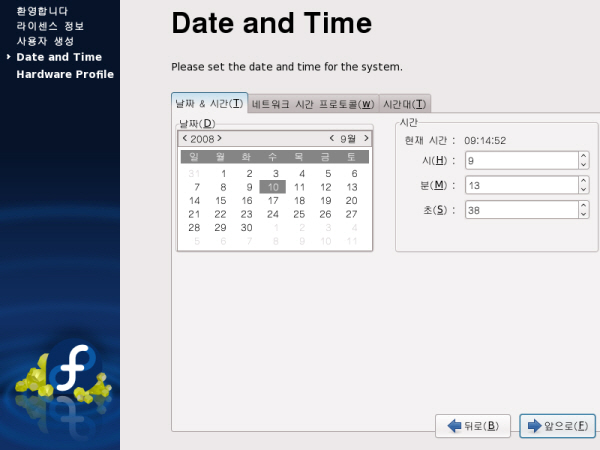This screenshot has height=450, width=600.
Task: Click the 뒤로 (Back) button
Action: click(x=473, y=426)
